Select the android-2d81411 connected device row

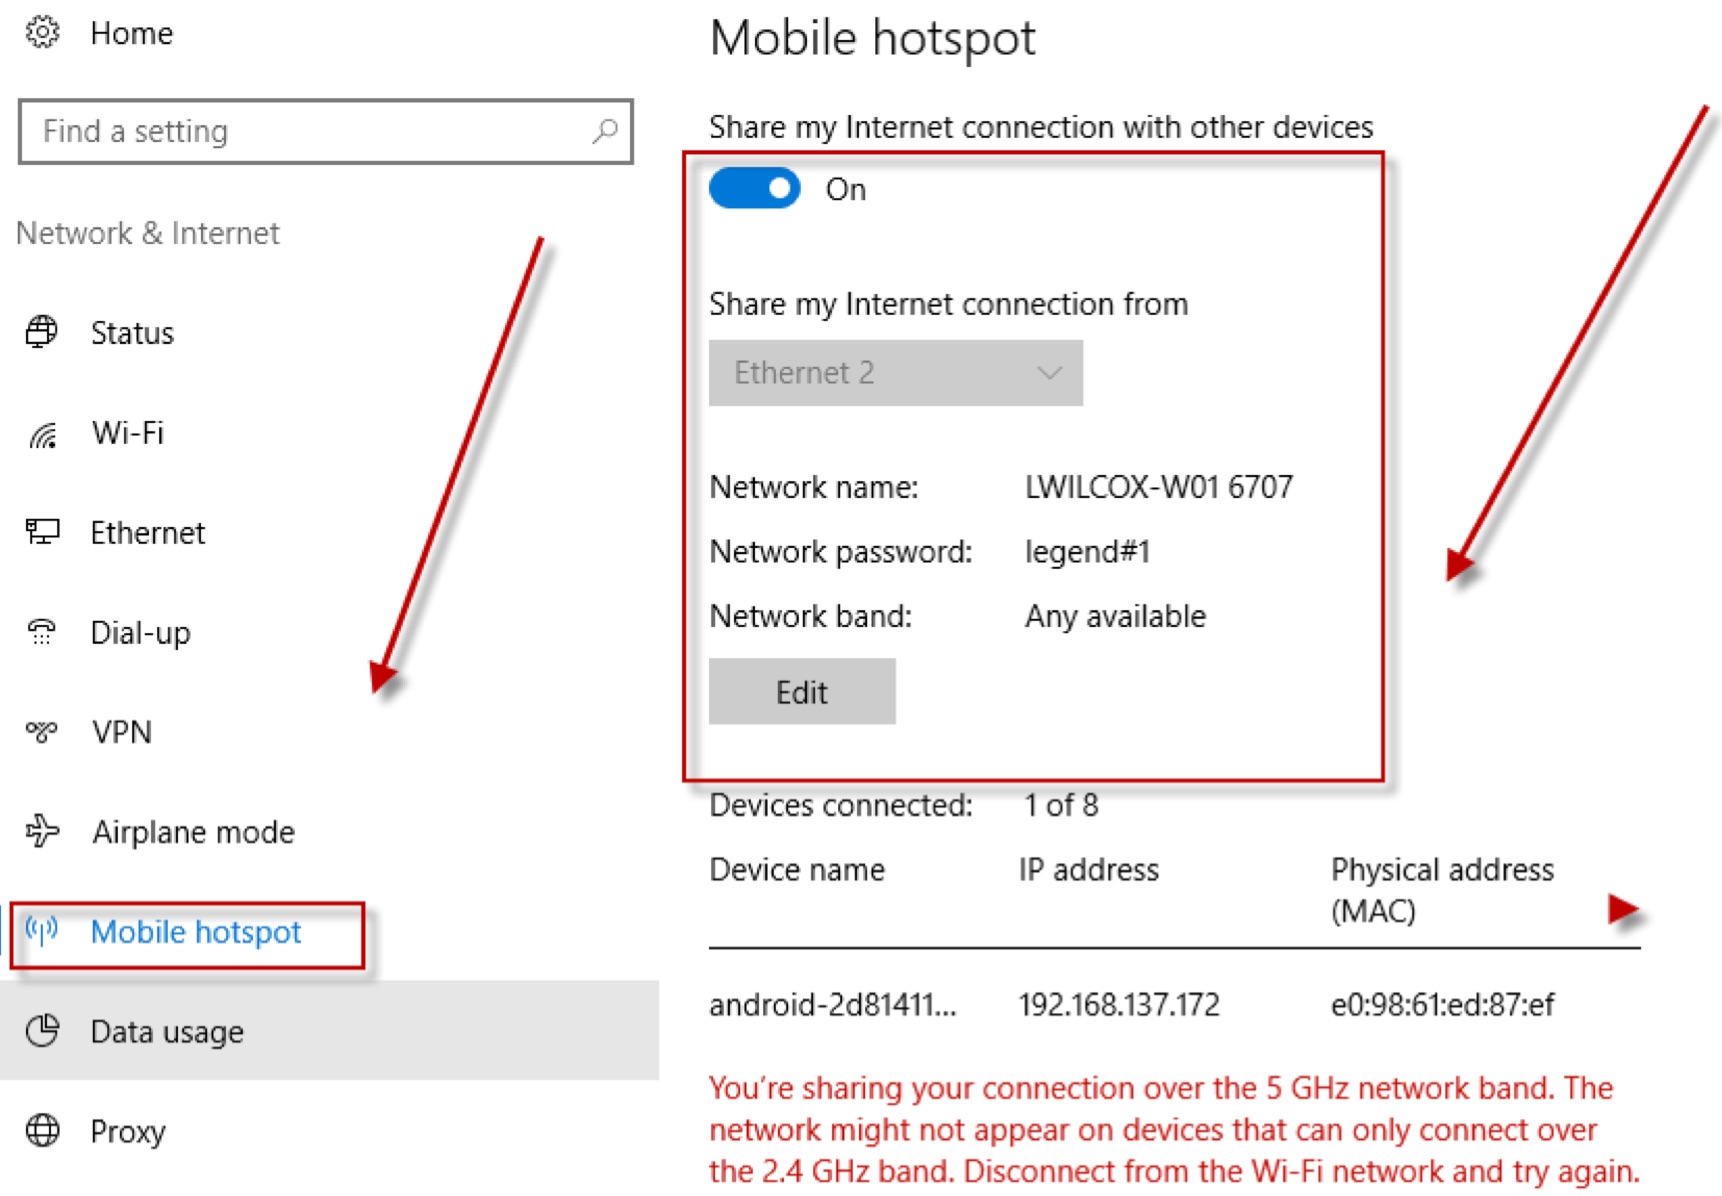(1130, 1004)
